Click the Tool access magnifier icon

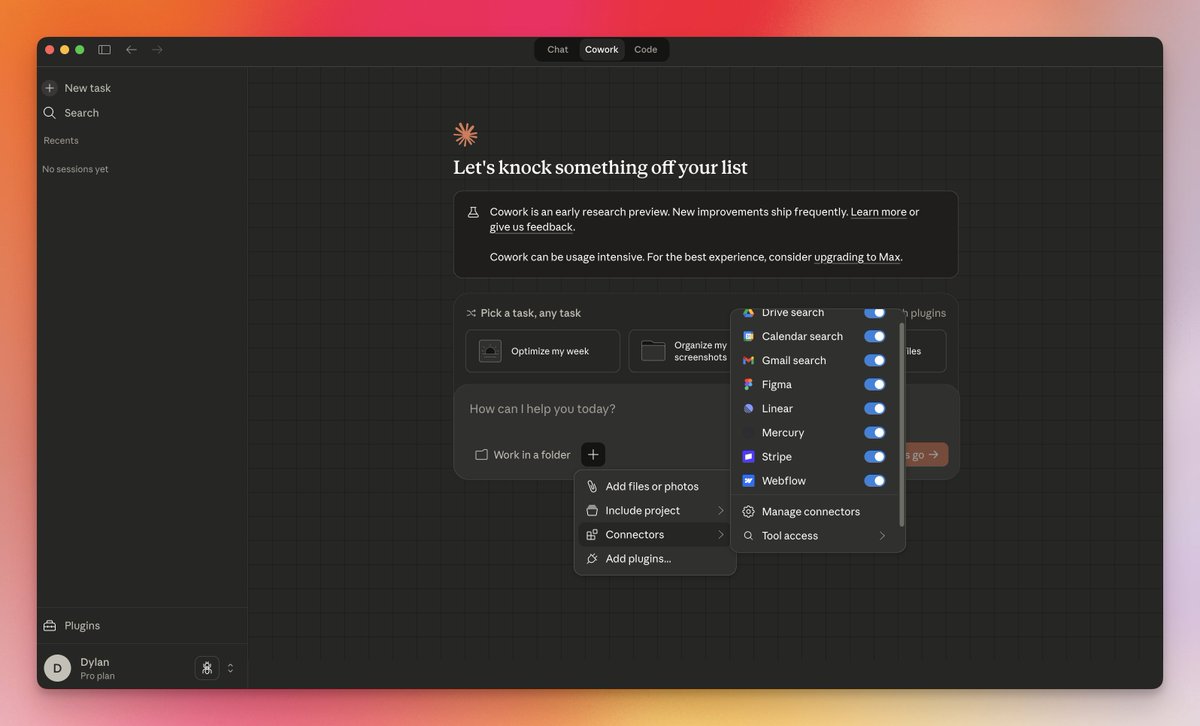pyautogui.click(x=748, y=536)
